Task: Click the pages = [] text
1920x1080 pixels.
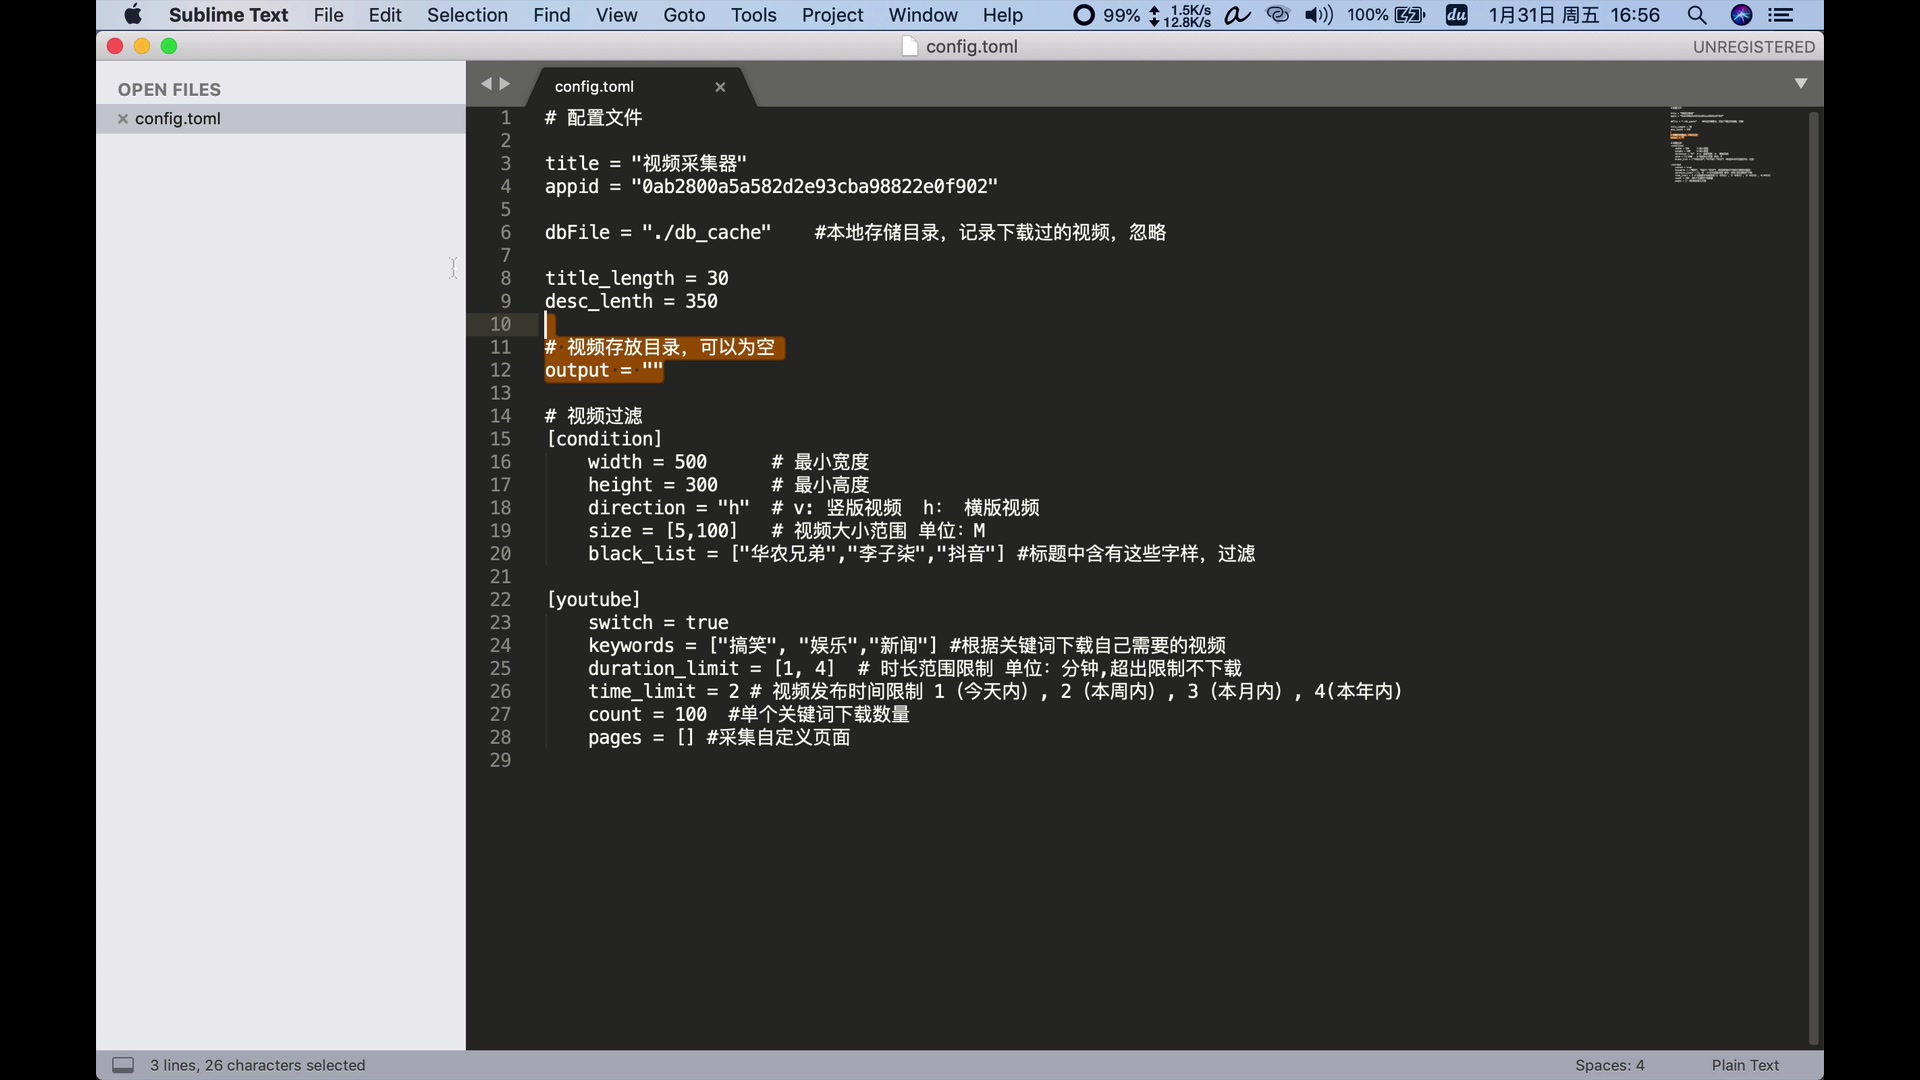Action: point(641,738)
